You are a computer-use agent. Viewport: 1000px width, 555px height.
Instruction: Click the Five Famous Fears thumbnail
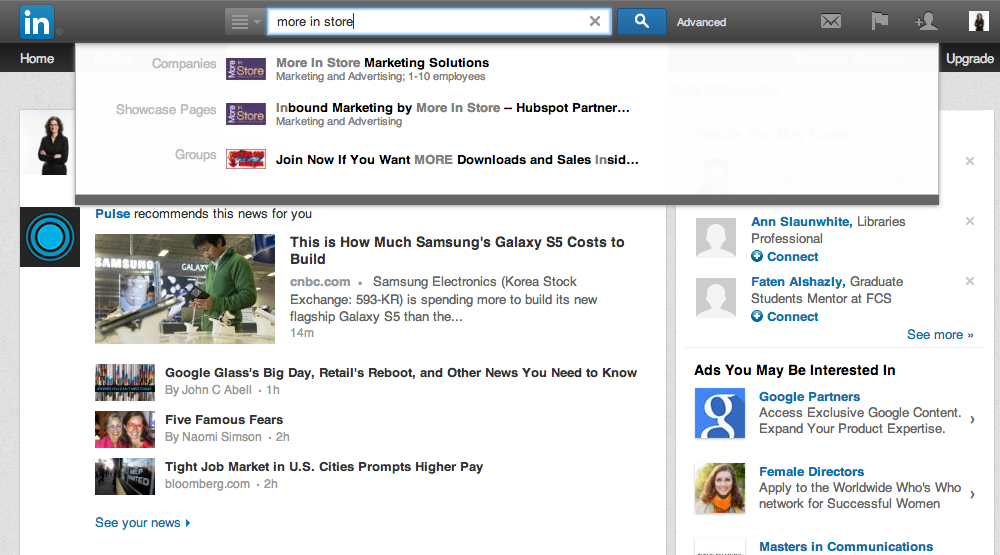click(125, 429)
